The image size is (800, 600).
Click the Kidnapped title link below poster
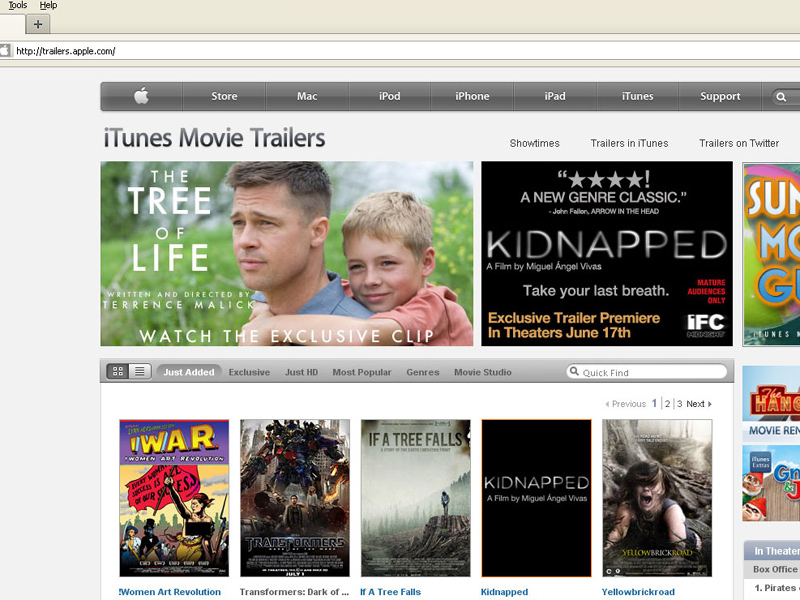click(x=504, y=592)
